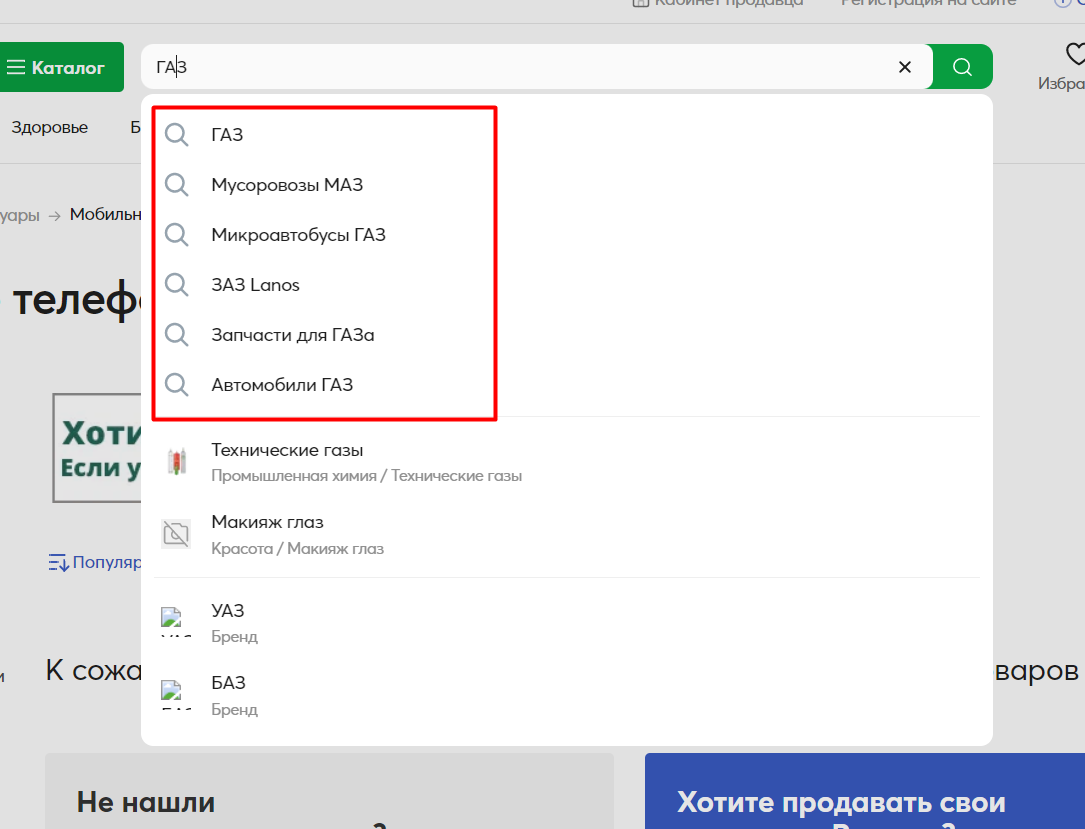
Task: Click the "Не нашли" gray card
Action: pyautogui.click(x=329, y=791)
